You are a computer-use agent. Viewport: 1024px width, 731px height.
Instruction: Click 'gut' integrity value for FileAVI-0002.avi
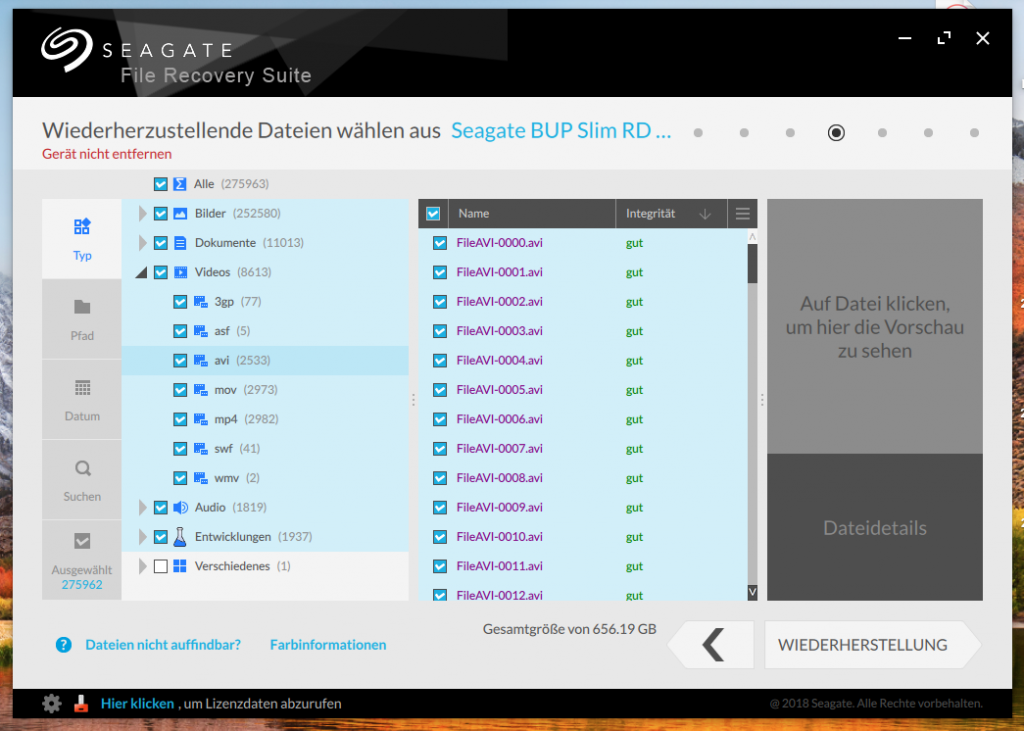click(x=634, y=302)
